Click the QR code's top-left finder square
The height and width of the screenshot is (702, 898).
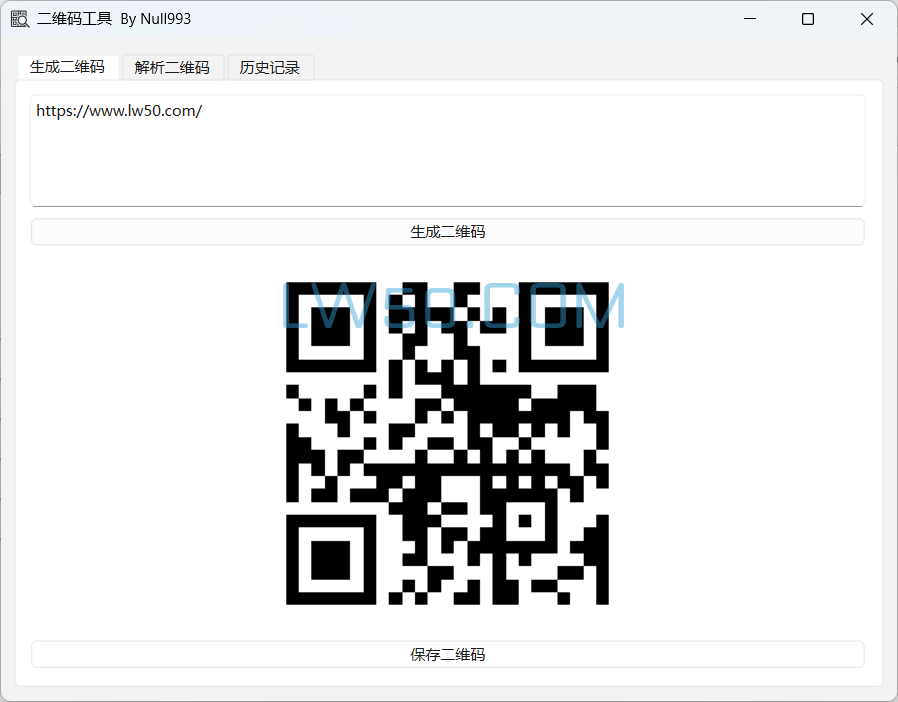(x=330, y=326)
